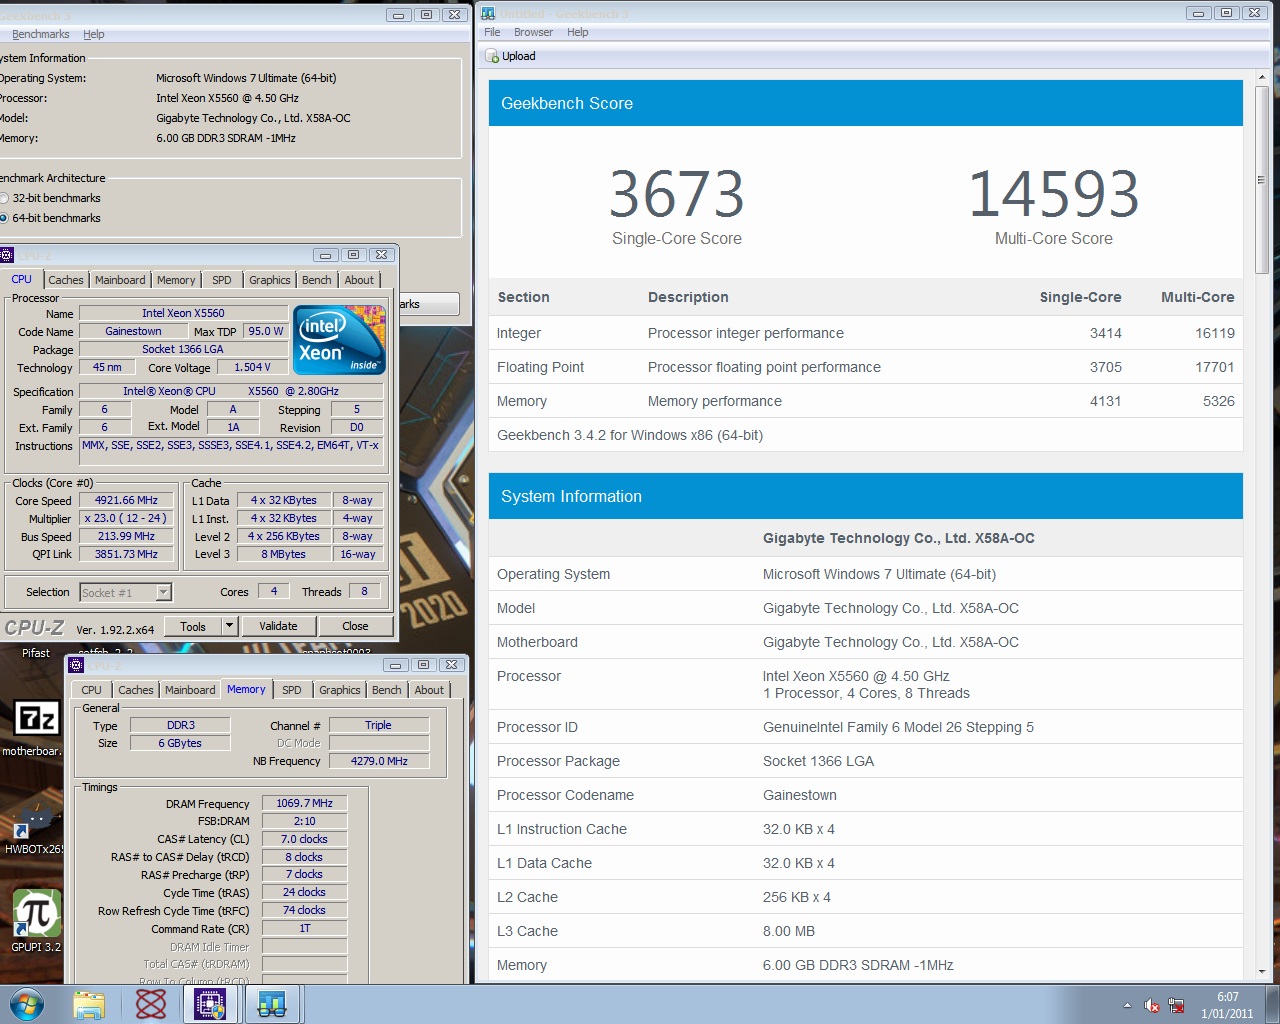Switch to Bench tab in lower CPU-Z
This screenshot has width=1280, height=1024.
coord(387,690)
